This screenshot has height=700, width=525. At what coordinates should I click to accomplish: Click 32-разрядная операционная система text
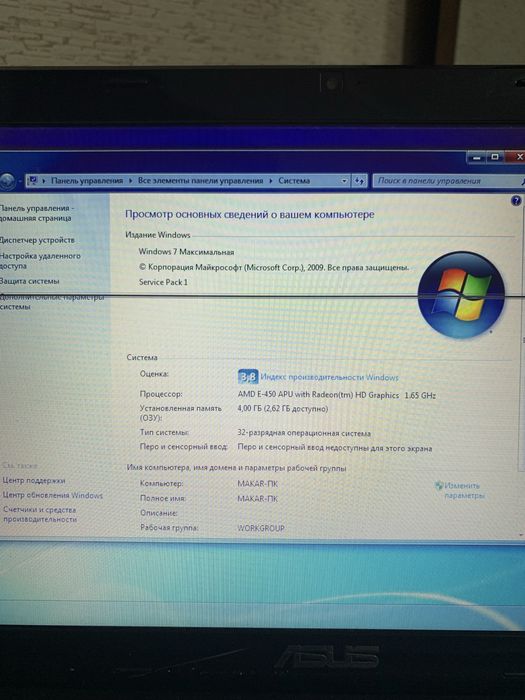[x=304, y=433]
